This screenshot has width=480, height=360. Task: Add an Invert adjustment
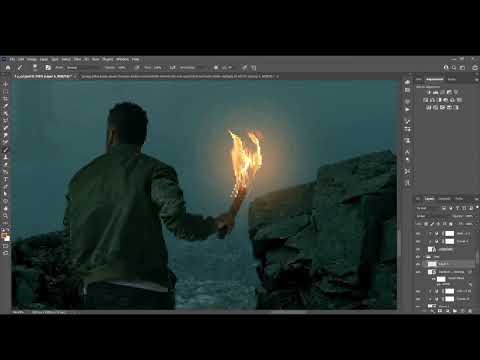tap(429, 108)
